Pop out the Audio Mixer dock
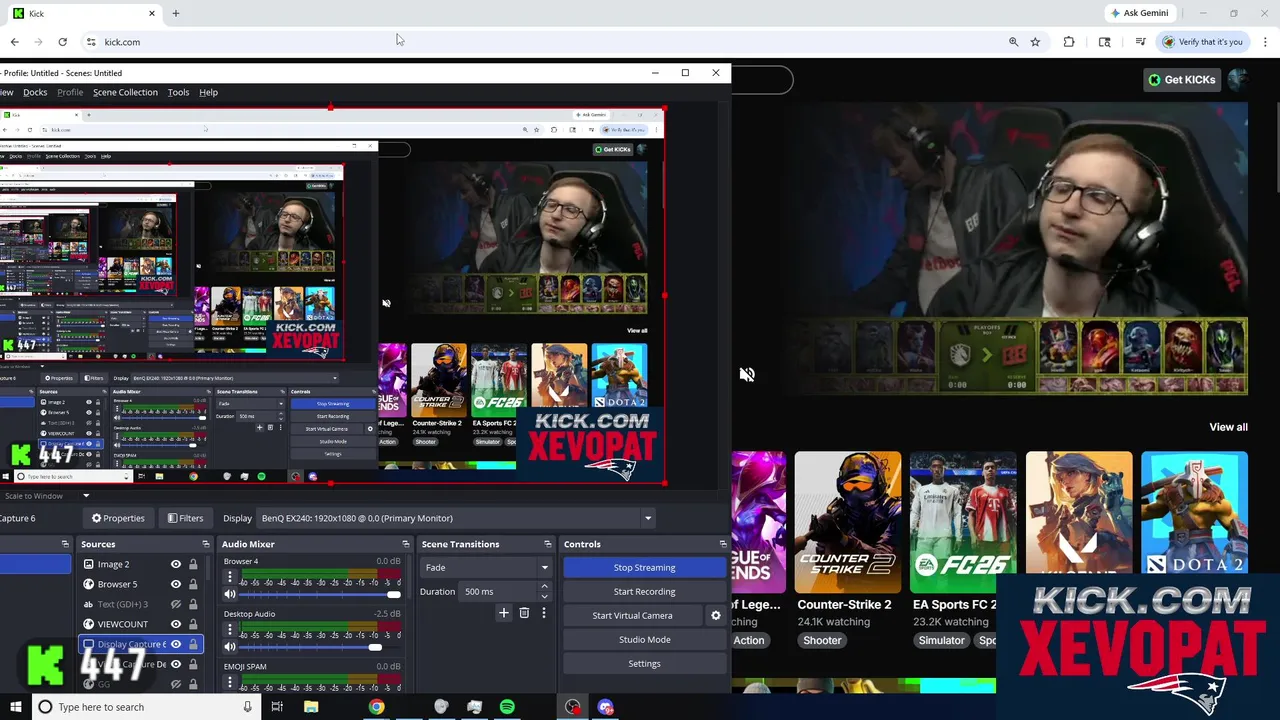The image size is (1280, 720). coord(406,544)
